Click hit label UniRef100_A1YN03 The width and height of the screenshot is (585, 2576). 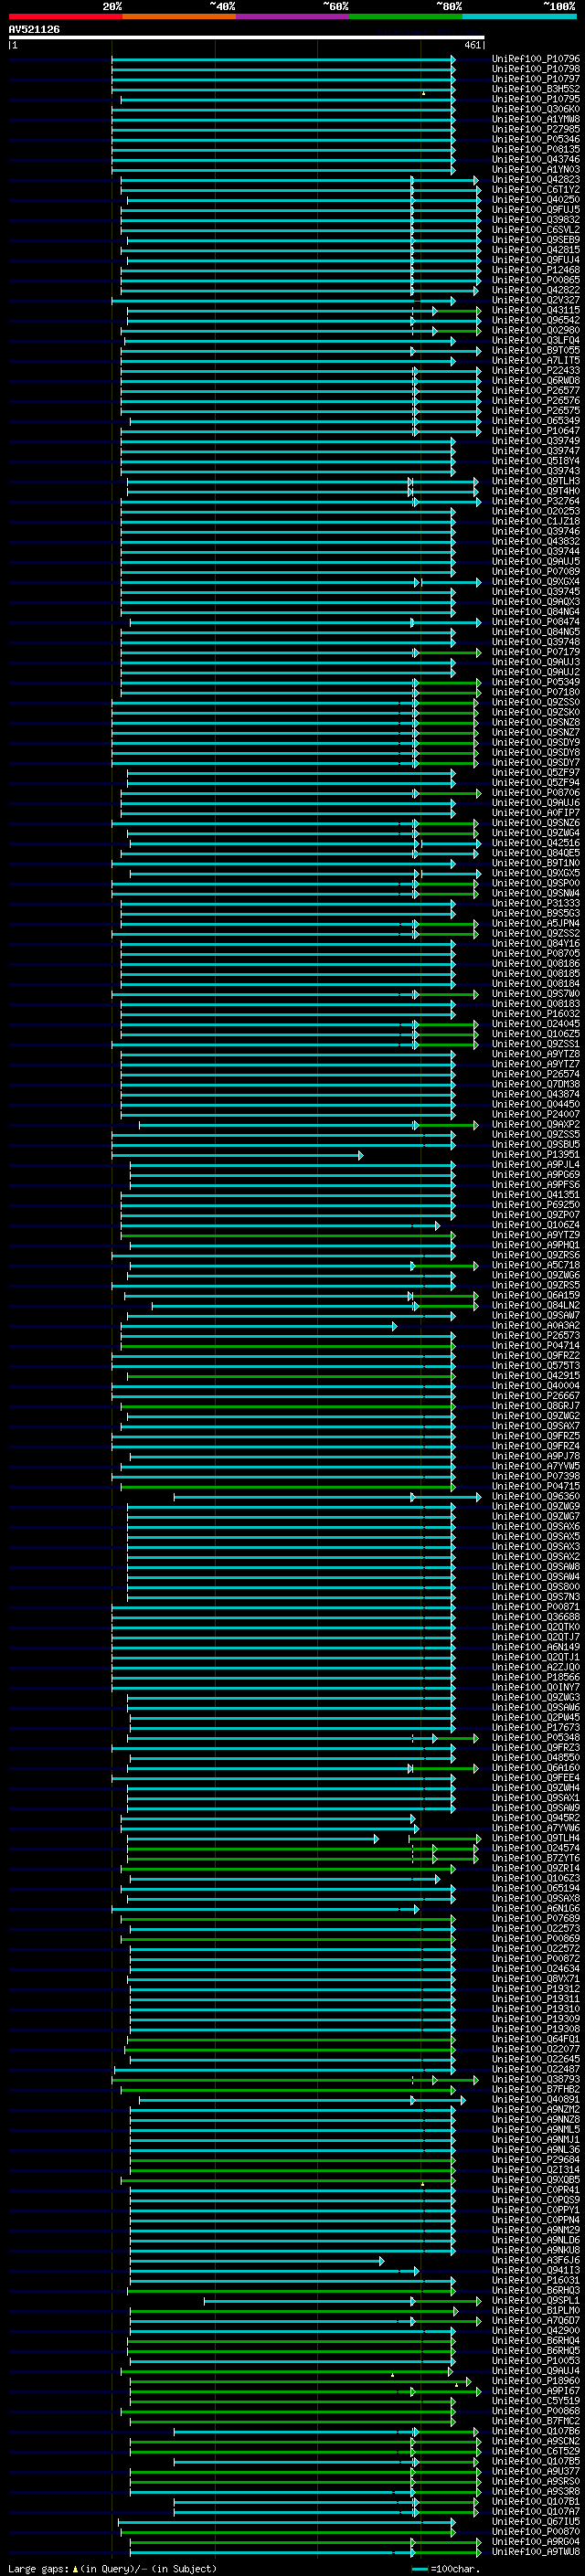pos(536,169)
